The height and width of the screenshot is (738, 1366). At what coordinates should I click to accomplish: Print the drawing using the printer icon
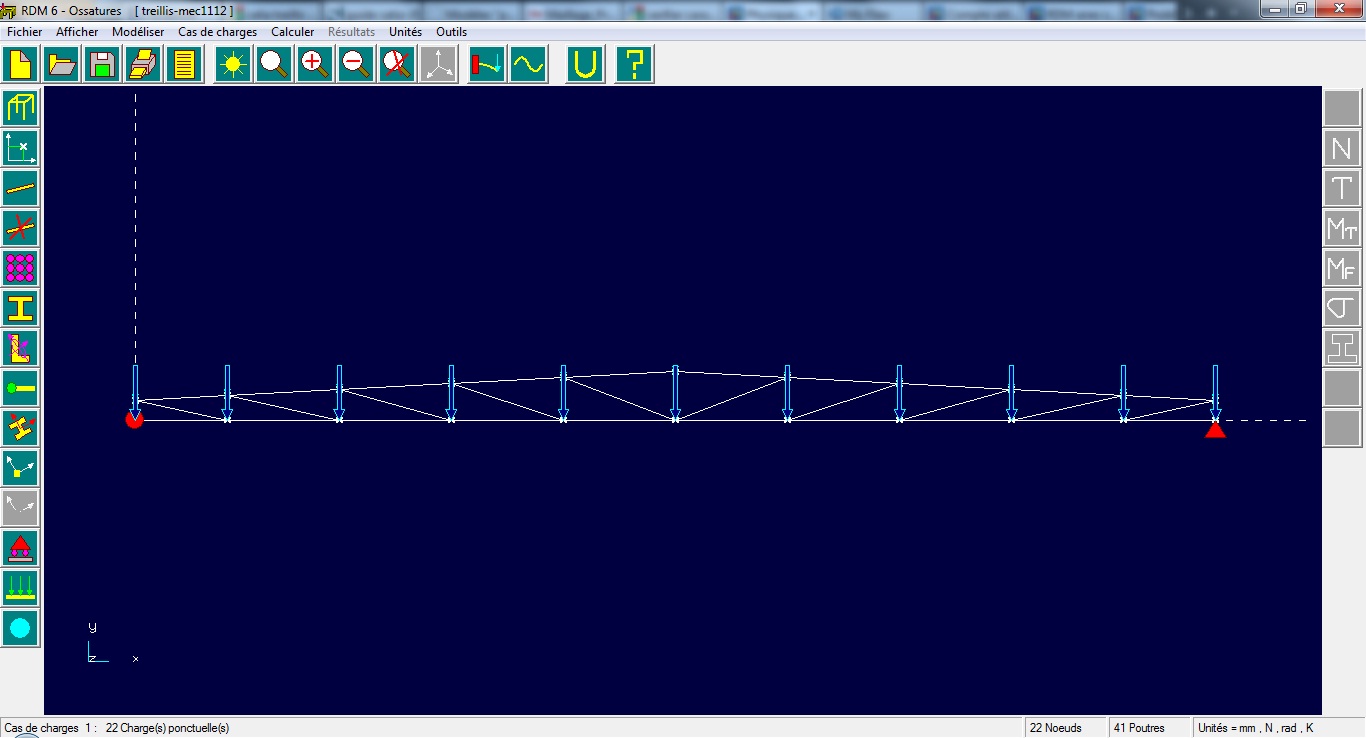tap(144, 65)
